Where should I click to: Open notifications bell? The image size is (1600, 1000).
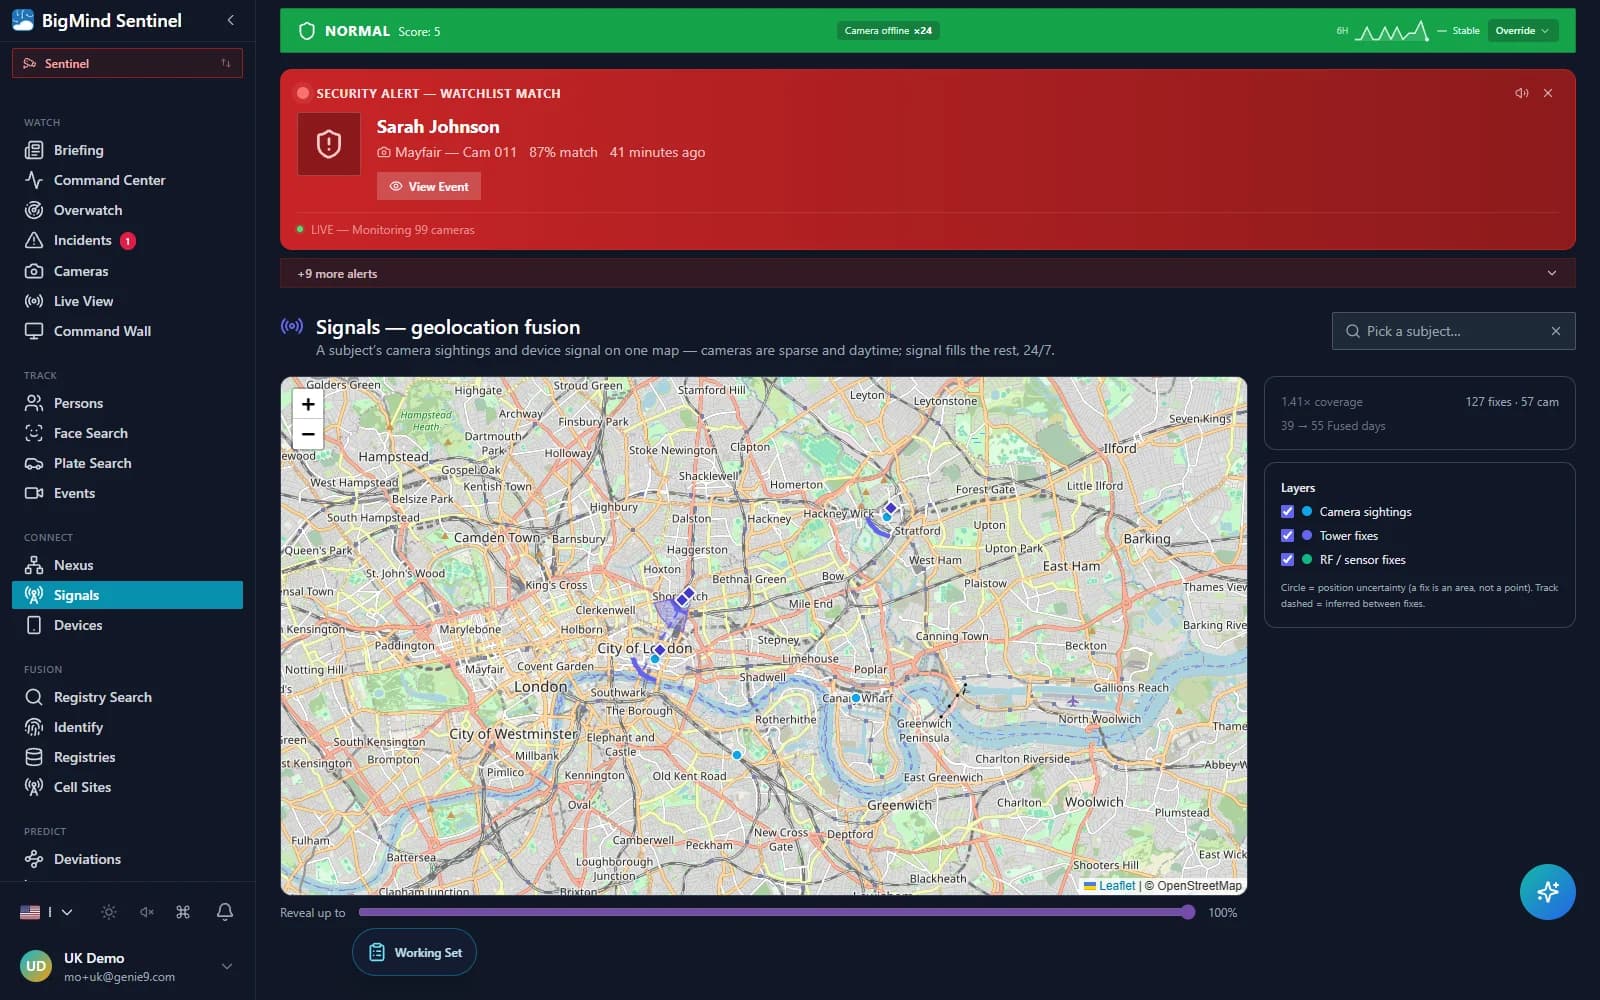click(225, 912)
